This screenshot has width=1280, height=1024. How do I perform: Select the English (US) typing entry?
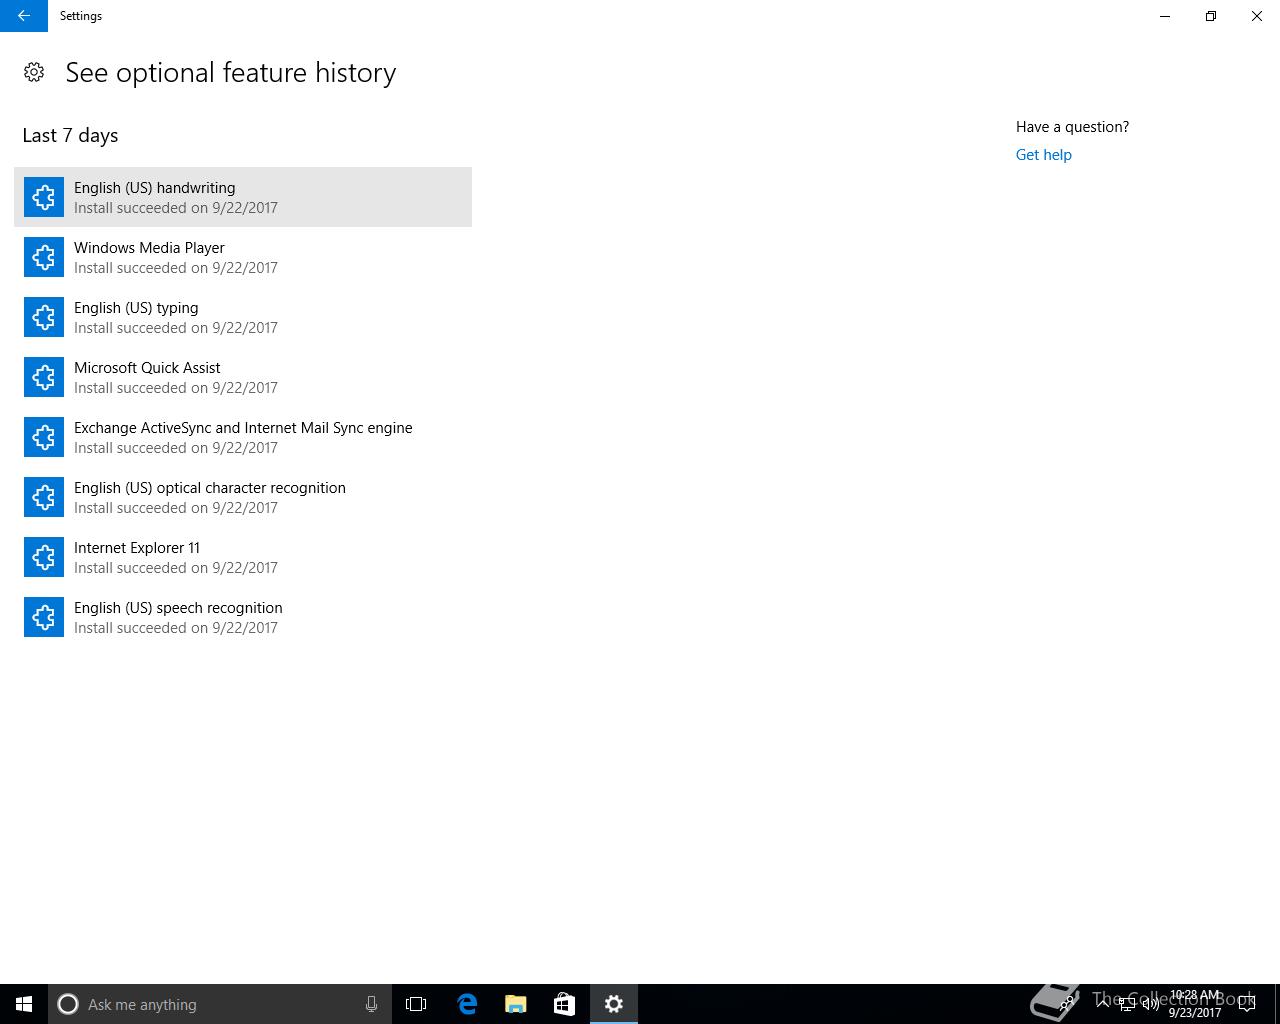(243, 317)
